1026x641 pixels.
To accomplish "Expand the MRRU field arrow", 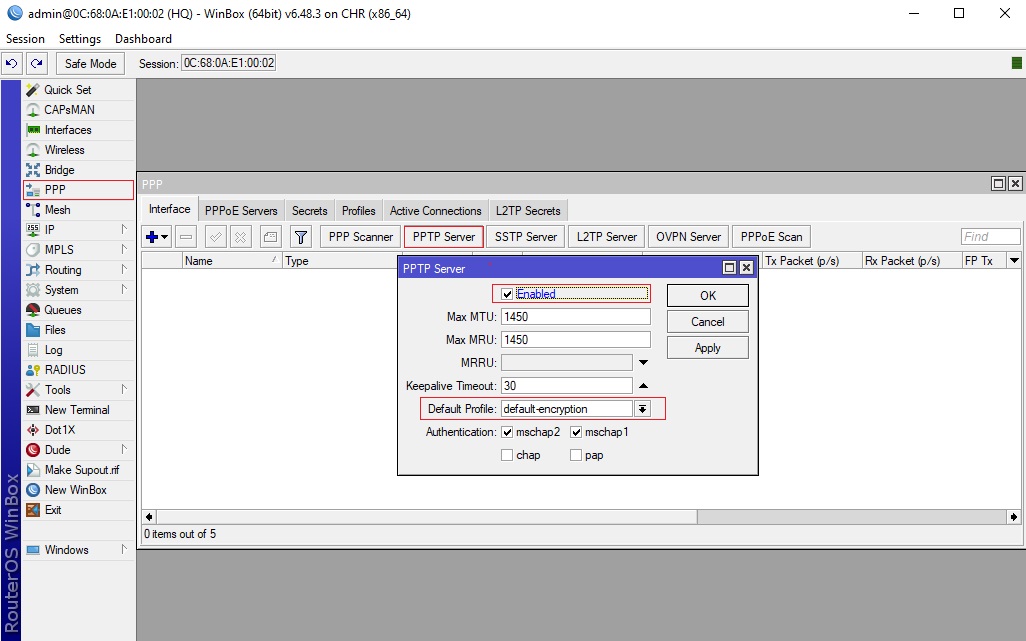I will [x=643, y=362].
